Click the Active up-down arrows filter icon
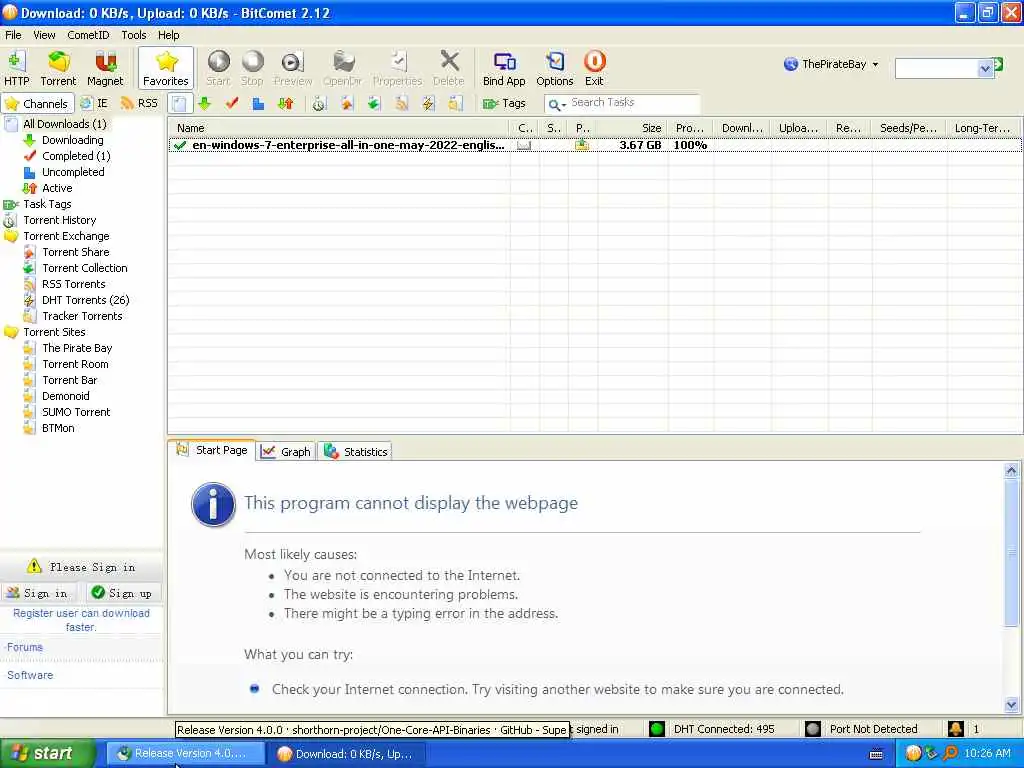This screenshot has height=768, width=1024. click(x=285, y=103)
